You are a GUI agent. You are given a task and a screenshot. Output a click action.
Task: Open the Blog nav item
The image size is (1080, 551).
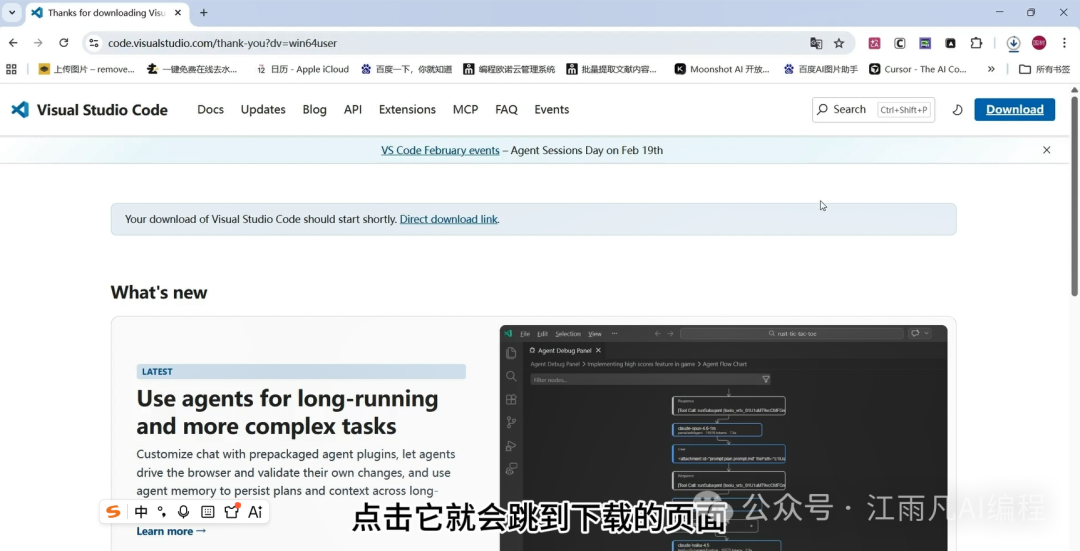(x=314, y=110)
